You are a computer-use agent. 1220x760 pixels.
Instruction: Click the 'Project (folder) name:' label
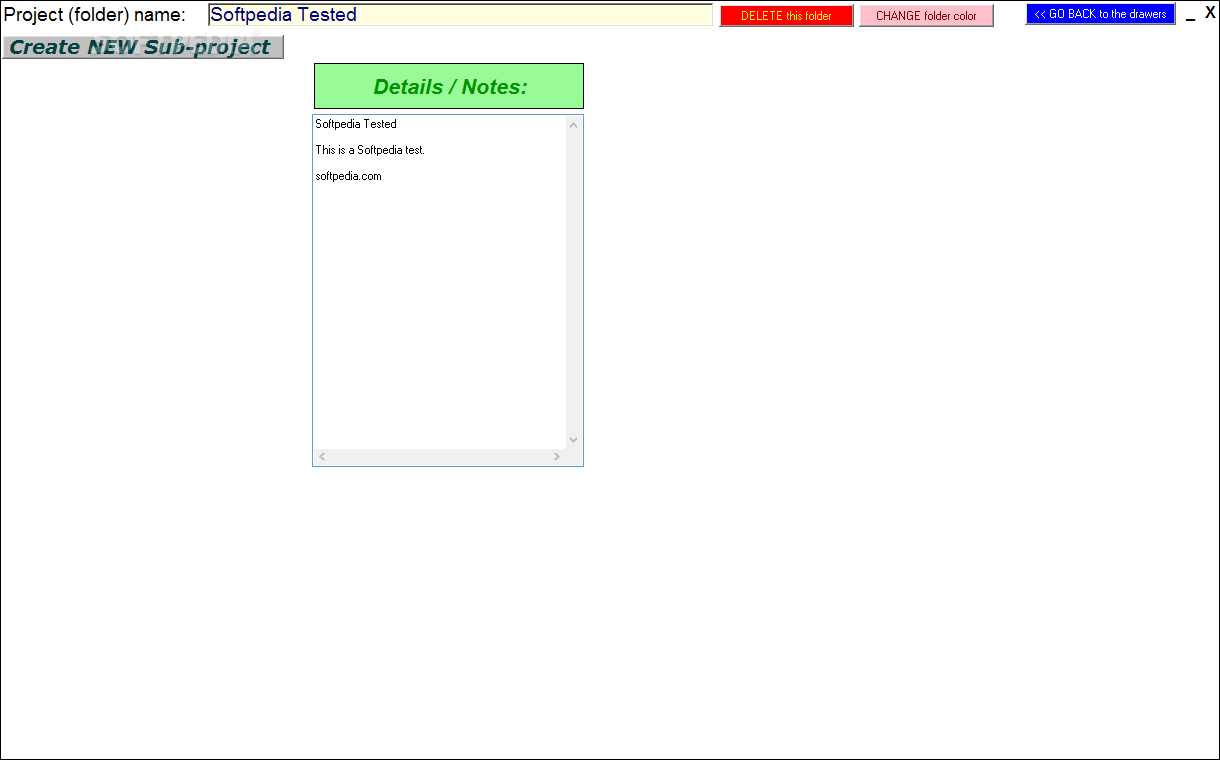[x=95, y=15]
